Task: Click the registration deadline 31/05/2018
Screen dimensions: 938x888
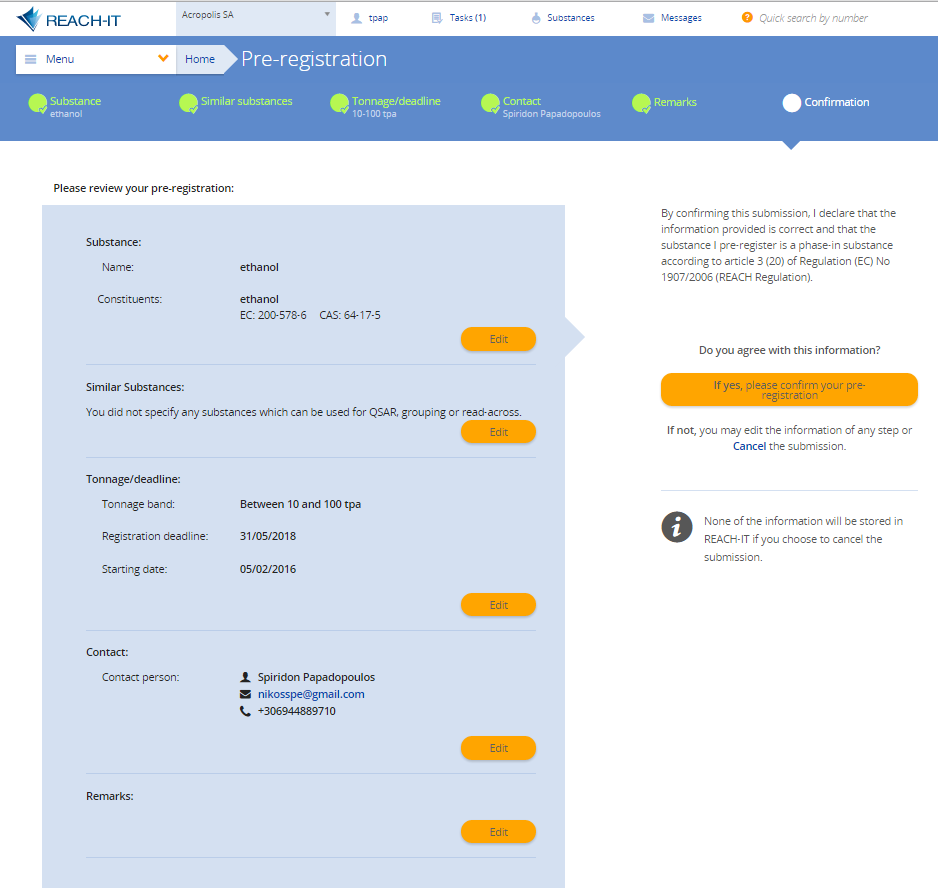Action: 268,536
